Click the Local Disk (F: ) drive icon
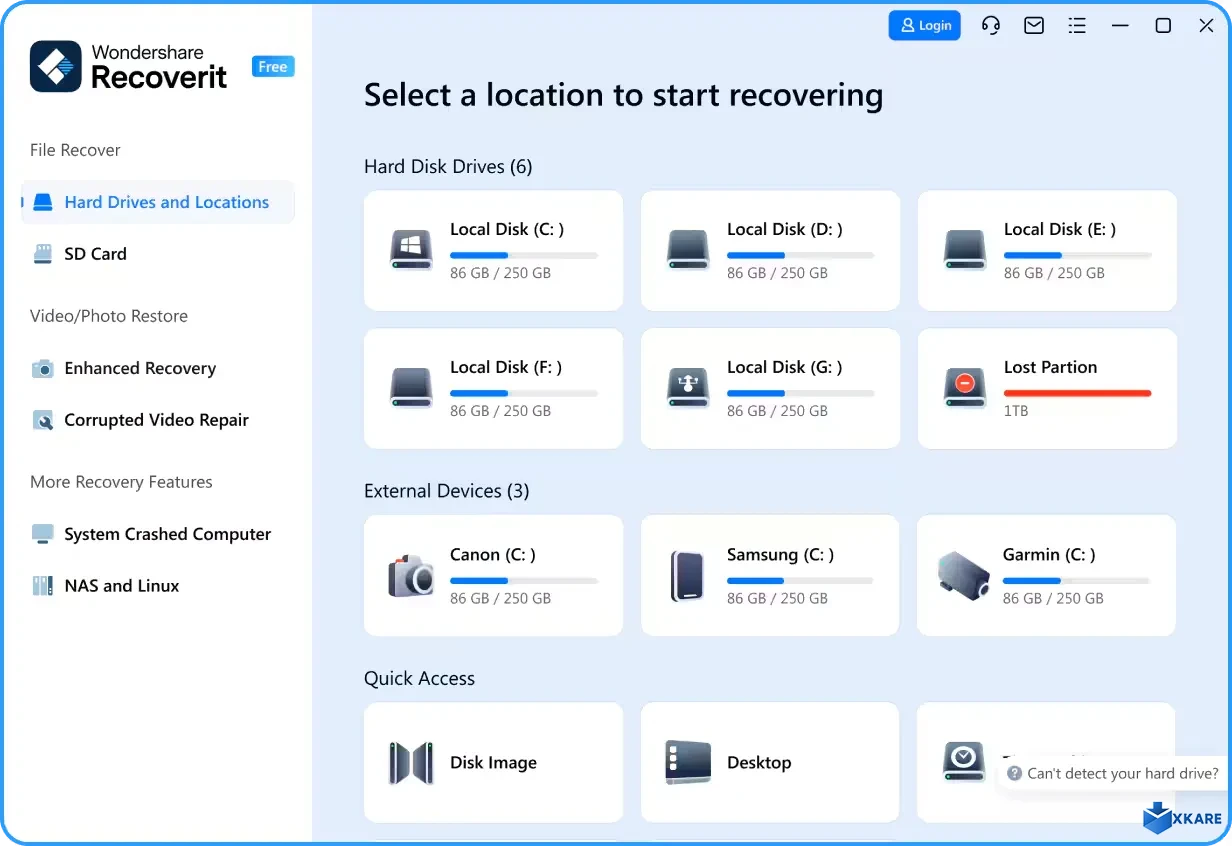Image resolution: width=1232 pixels, height=846 pixels. tap(411, 388)
